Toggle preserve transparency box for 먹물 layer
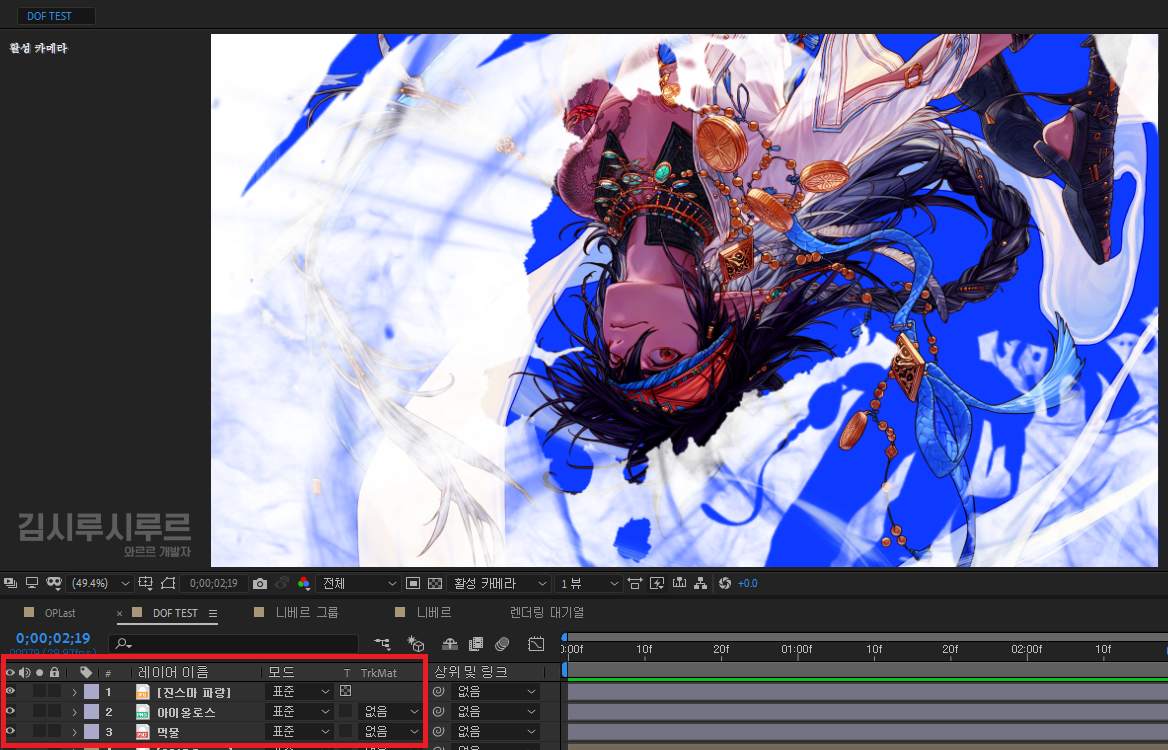Viewport: 1168px width, 750px height. (x=346, y=732)
